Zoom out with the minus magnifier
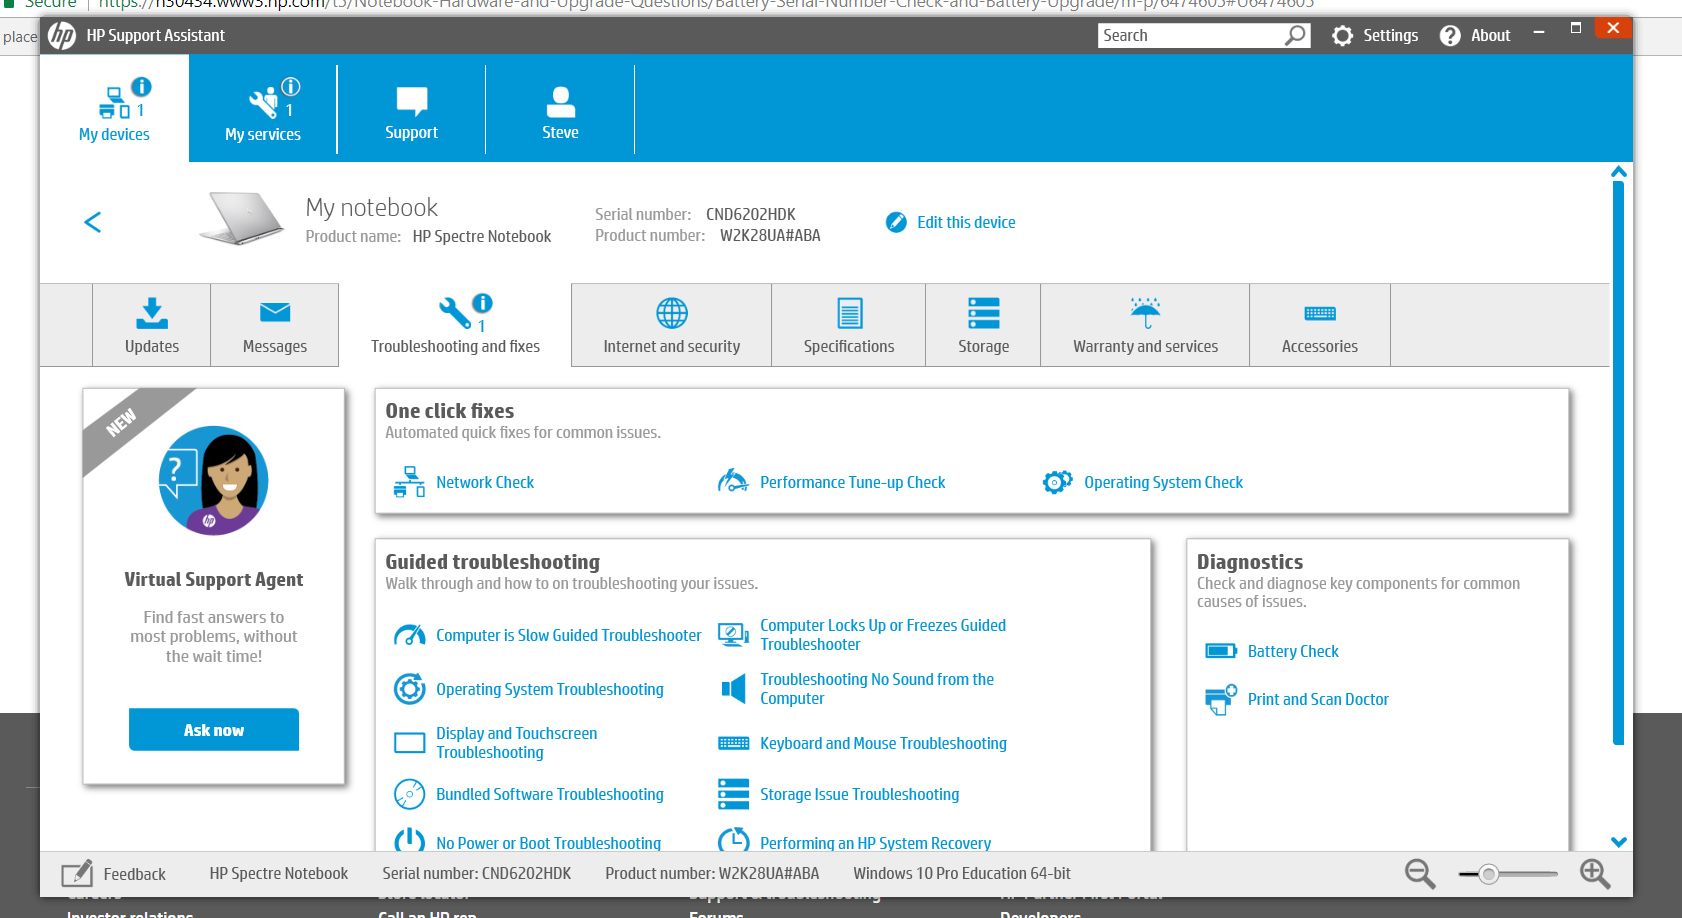1682x918 pixels. (1420, 874)
